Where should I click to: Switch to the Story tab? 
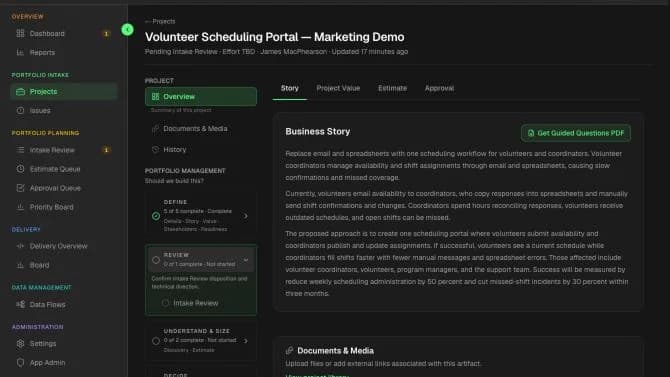pyautogui.click(x=290, y=88)
